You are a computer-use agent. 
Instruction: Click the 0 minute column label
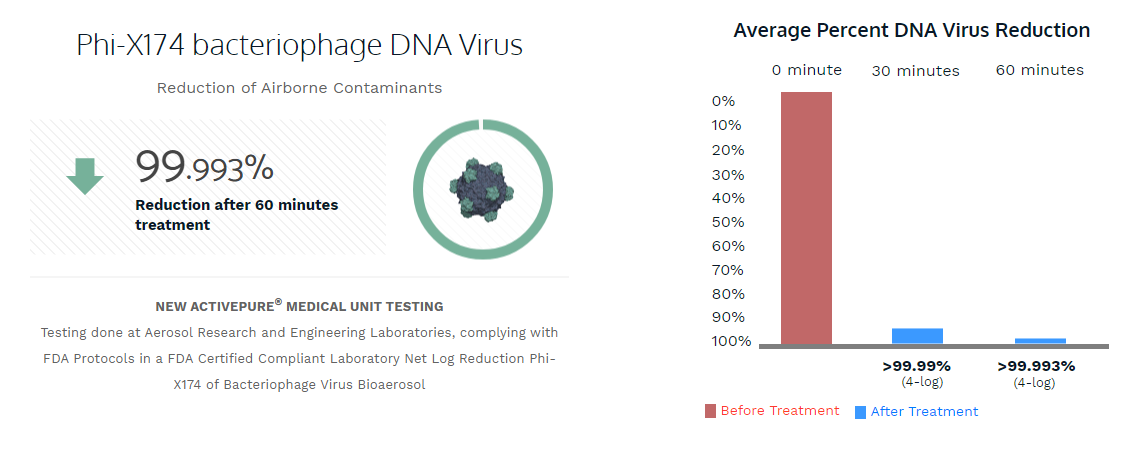(807, 70)
